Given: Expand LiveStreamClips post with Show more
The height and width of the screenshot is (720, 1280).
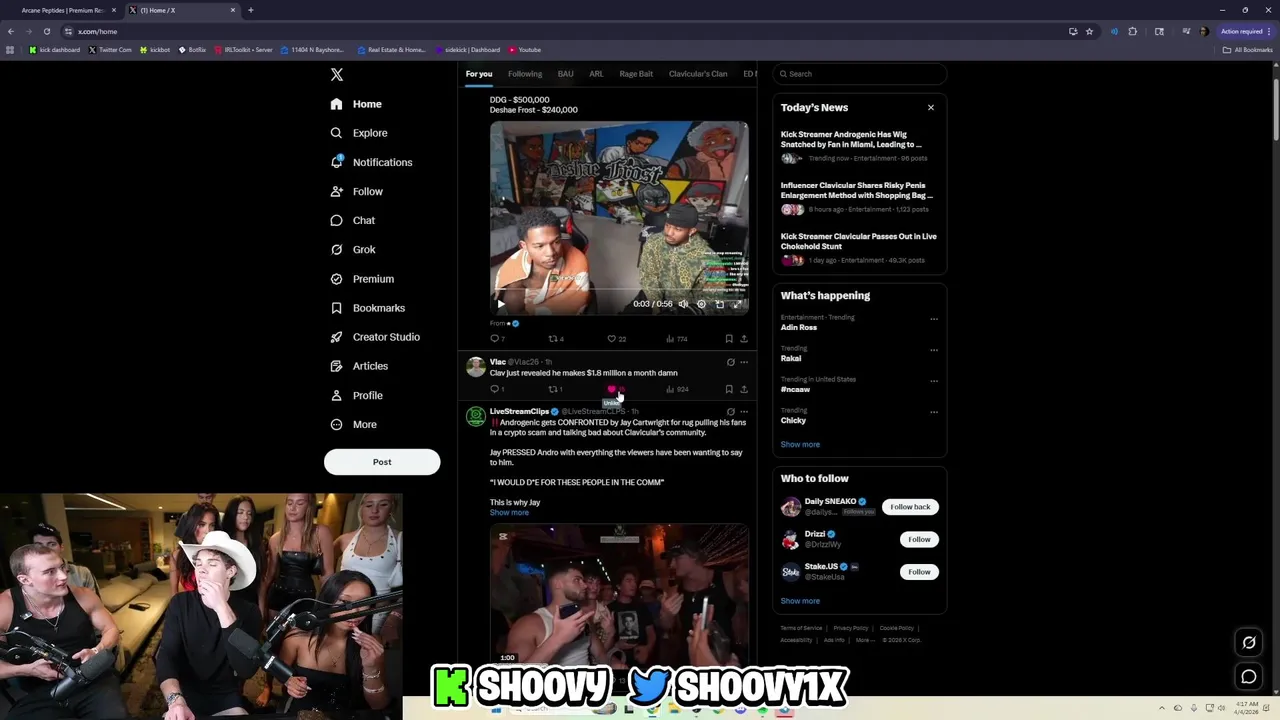Looking at the screenshot, I should (509, 513).
